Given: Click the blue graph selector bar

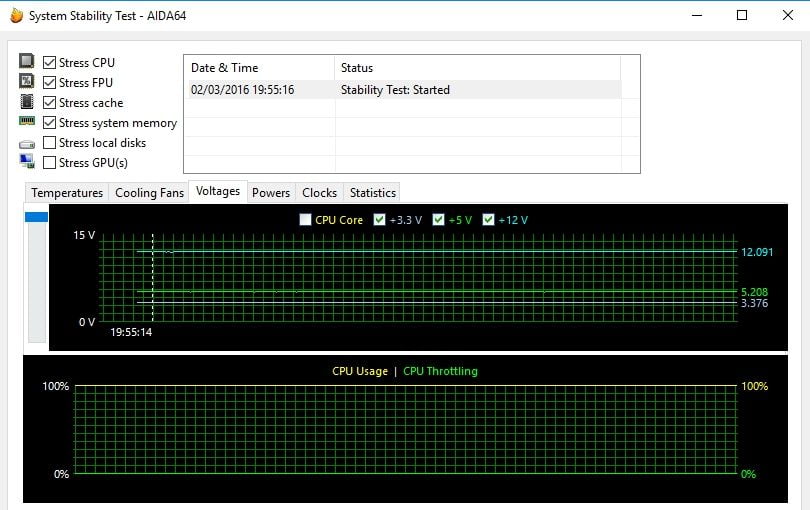Looking at the screenshot, I should pyautogui.click(x=37, y=217).
